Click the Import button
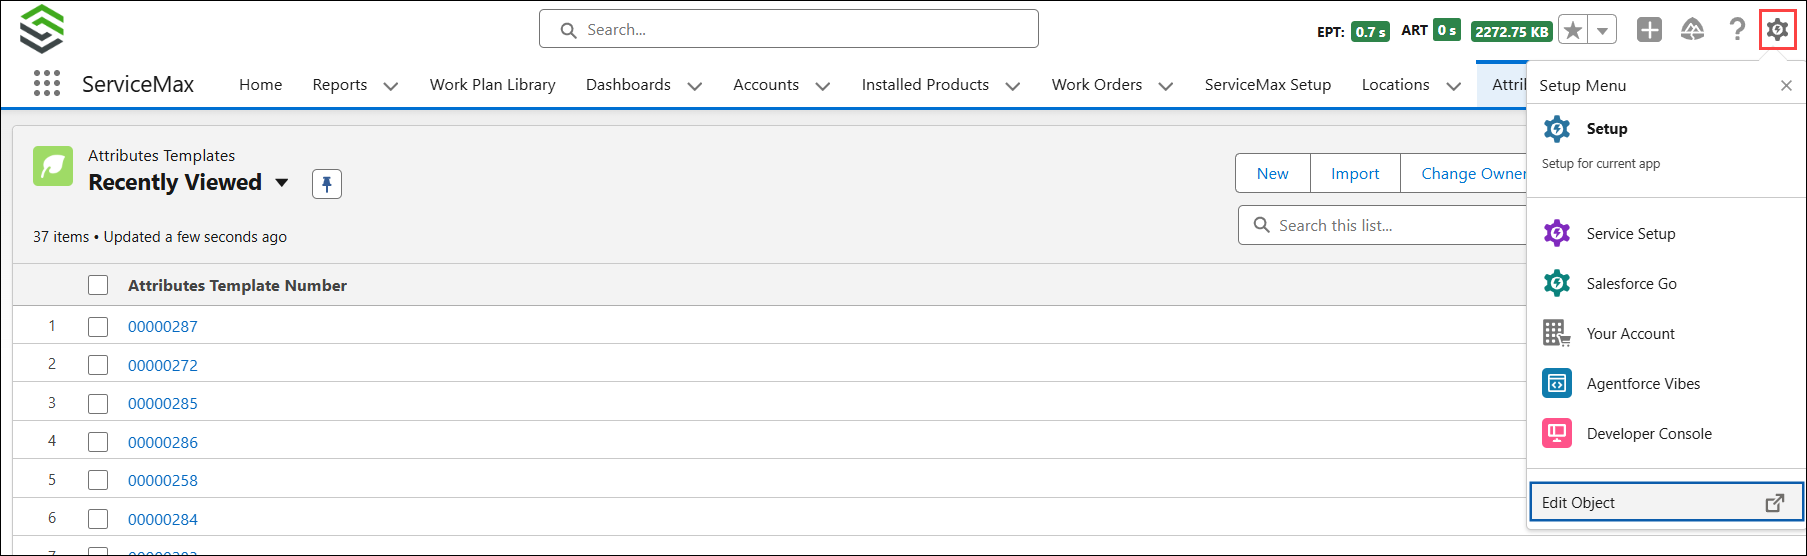The height and width of the screenshot is (556, 1807). (x=1355, y=173)
